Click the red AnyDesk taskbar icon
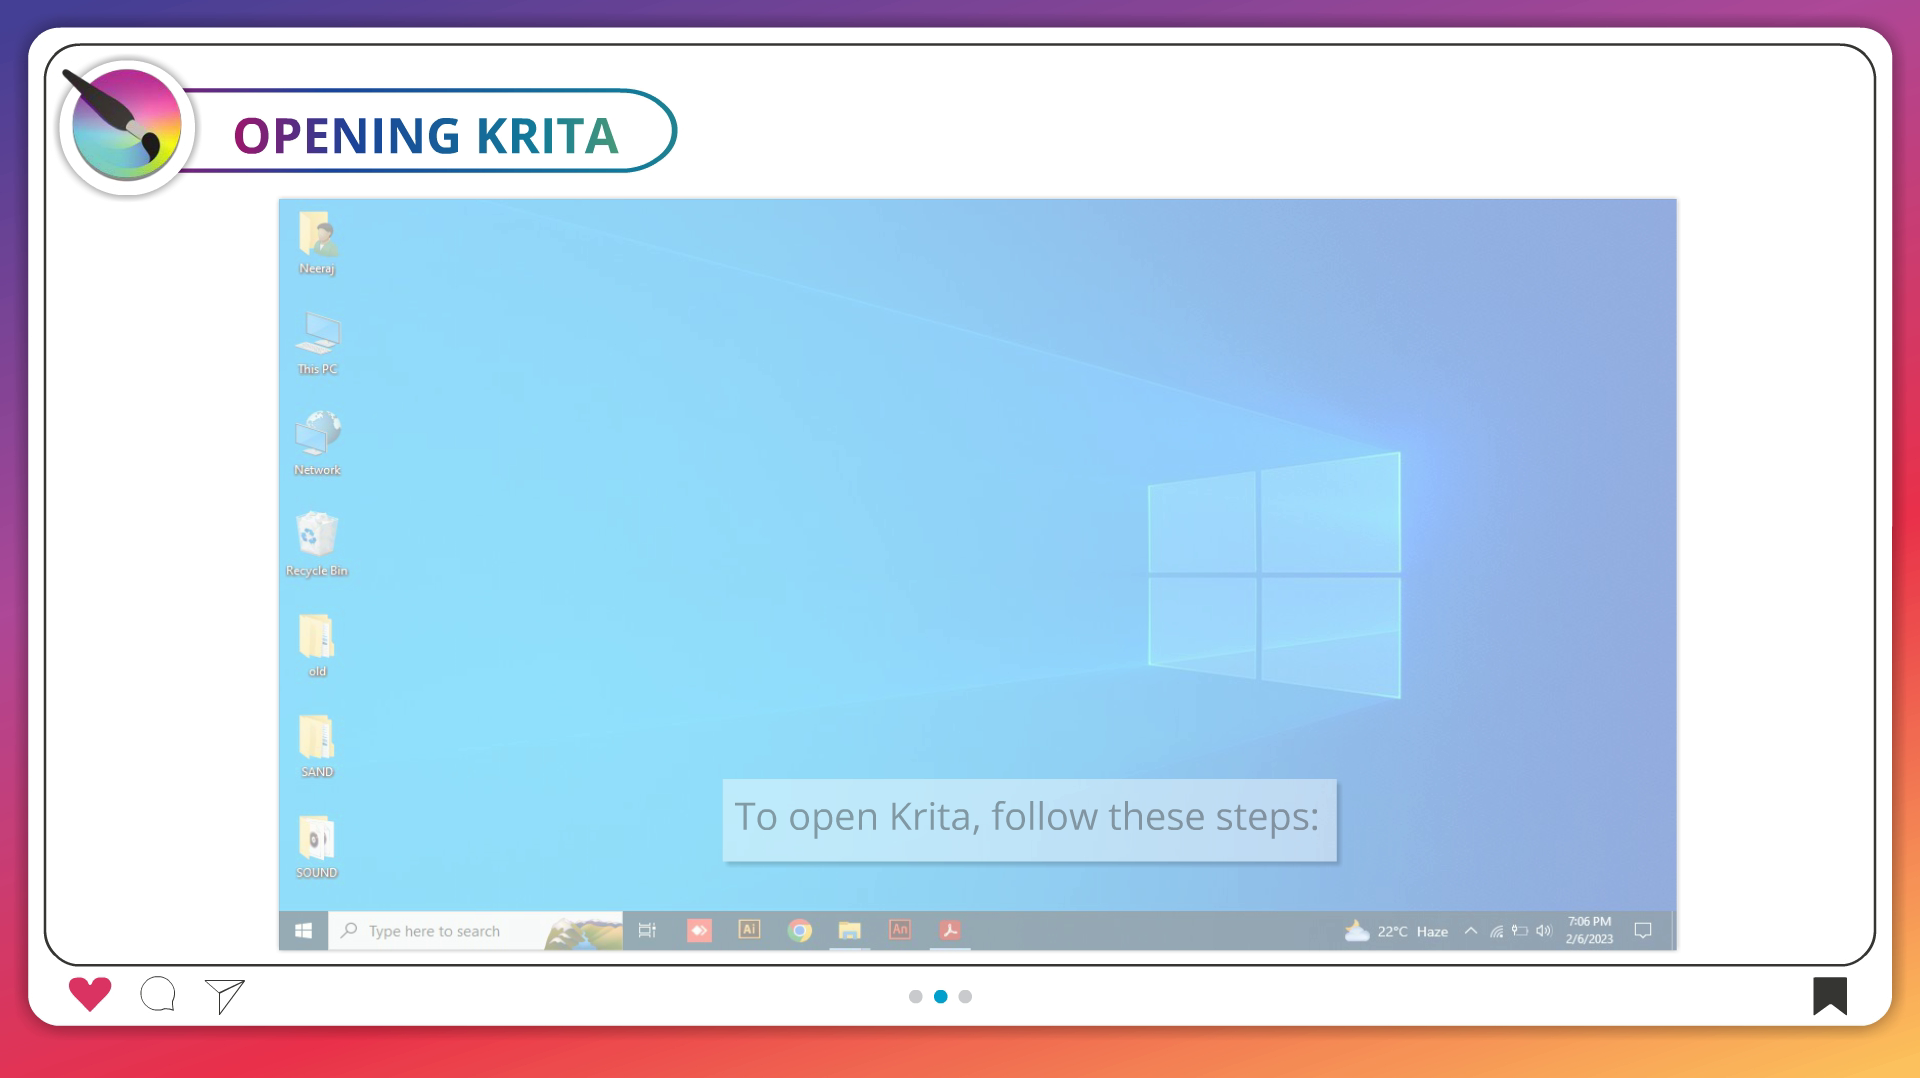Image resolution: width=1920 pixels, height=1078 pixels. click(699, 931)
